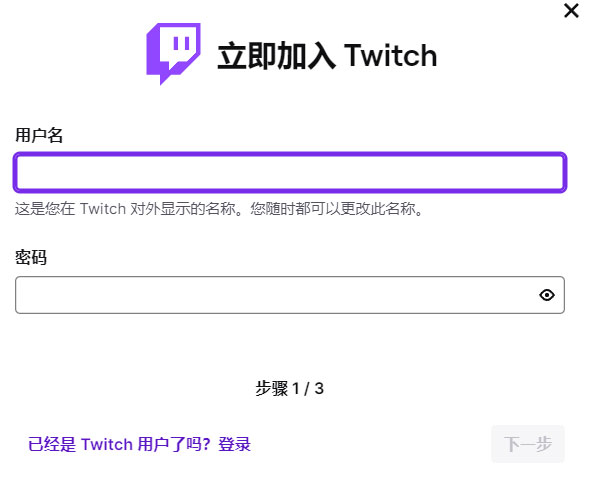Toggle password visibility in 密码 box
Image resolution: width=595 pixels, height=477 pixels.
(x=546, y=295)
